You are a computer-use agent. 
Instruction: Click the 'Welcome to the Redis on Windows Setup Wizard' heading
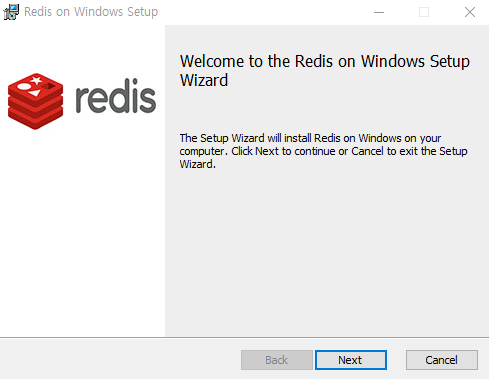pyautogui.click(x=325, y=71)
